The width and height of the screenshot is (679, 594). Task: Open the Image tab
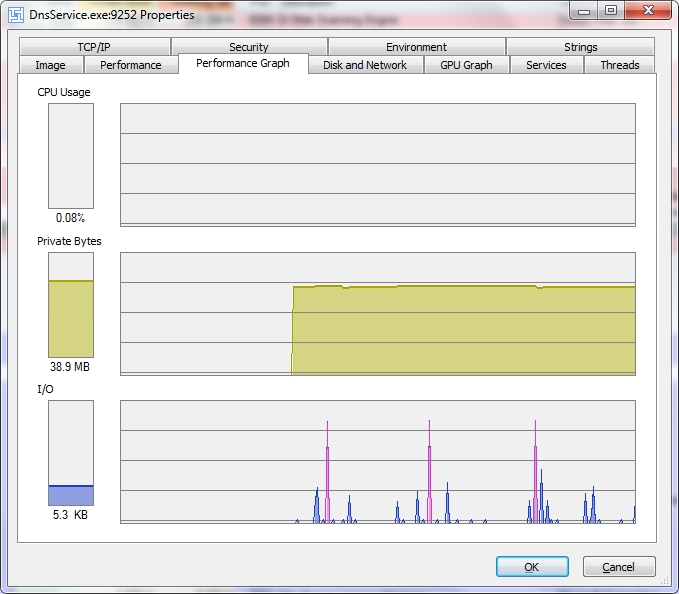(51, 65)
